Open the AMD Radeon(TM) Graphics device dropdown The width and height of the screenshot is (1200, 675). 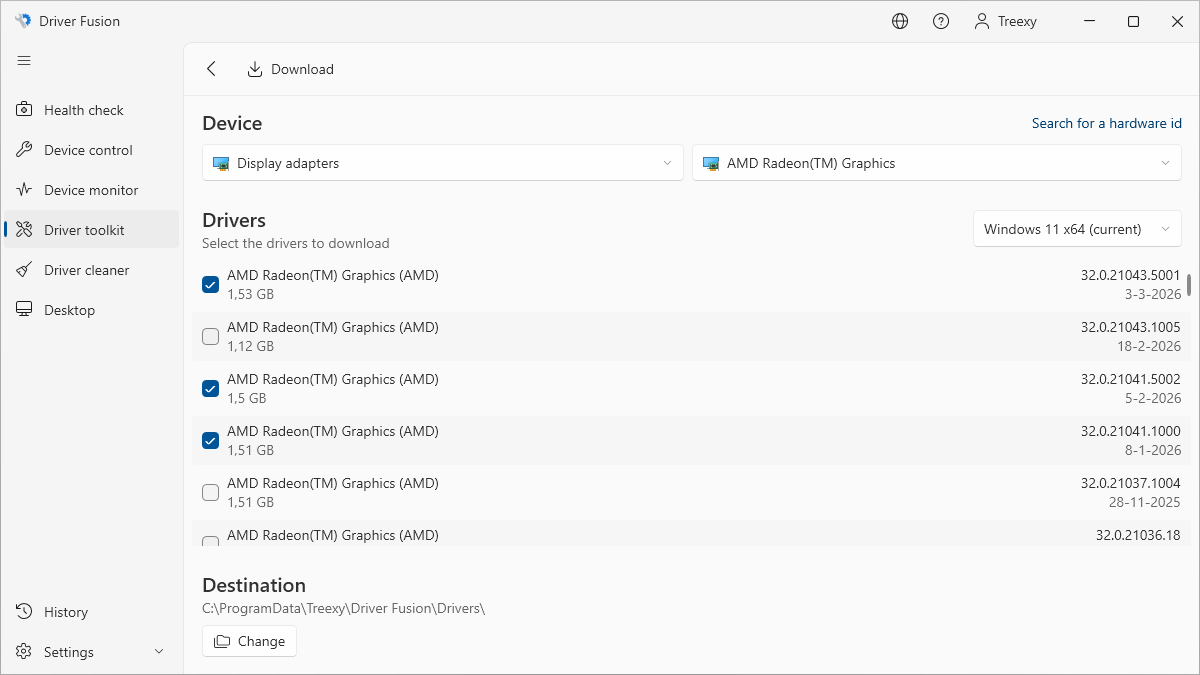[936, 163]
